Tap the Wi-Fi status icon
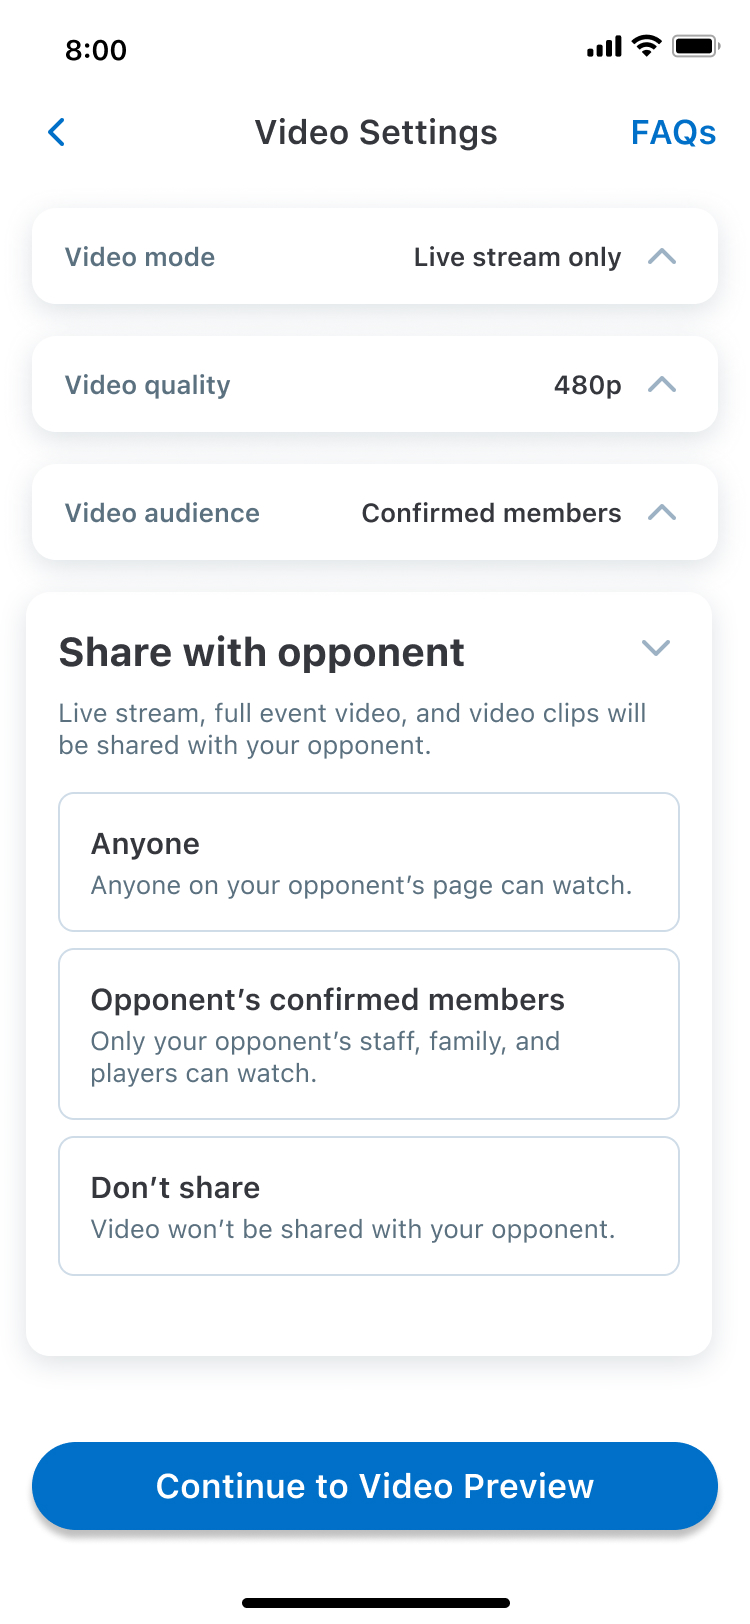The image size is (750, 1624). pyautogui.click(x=647, y=46)
